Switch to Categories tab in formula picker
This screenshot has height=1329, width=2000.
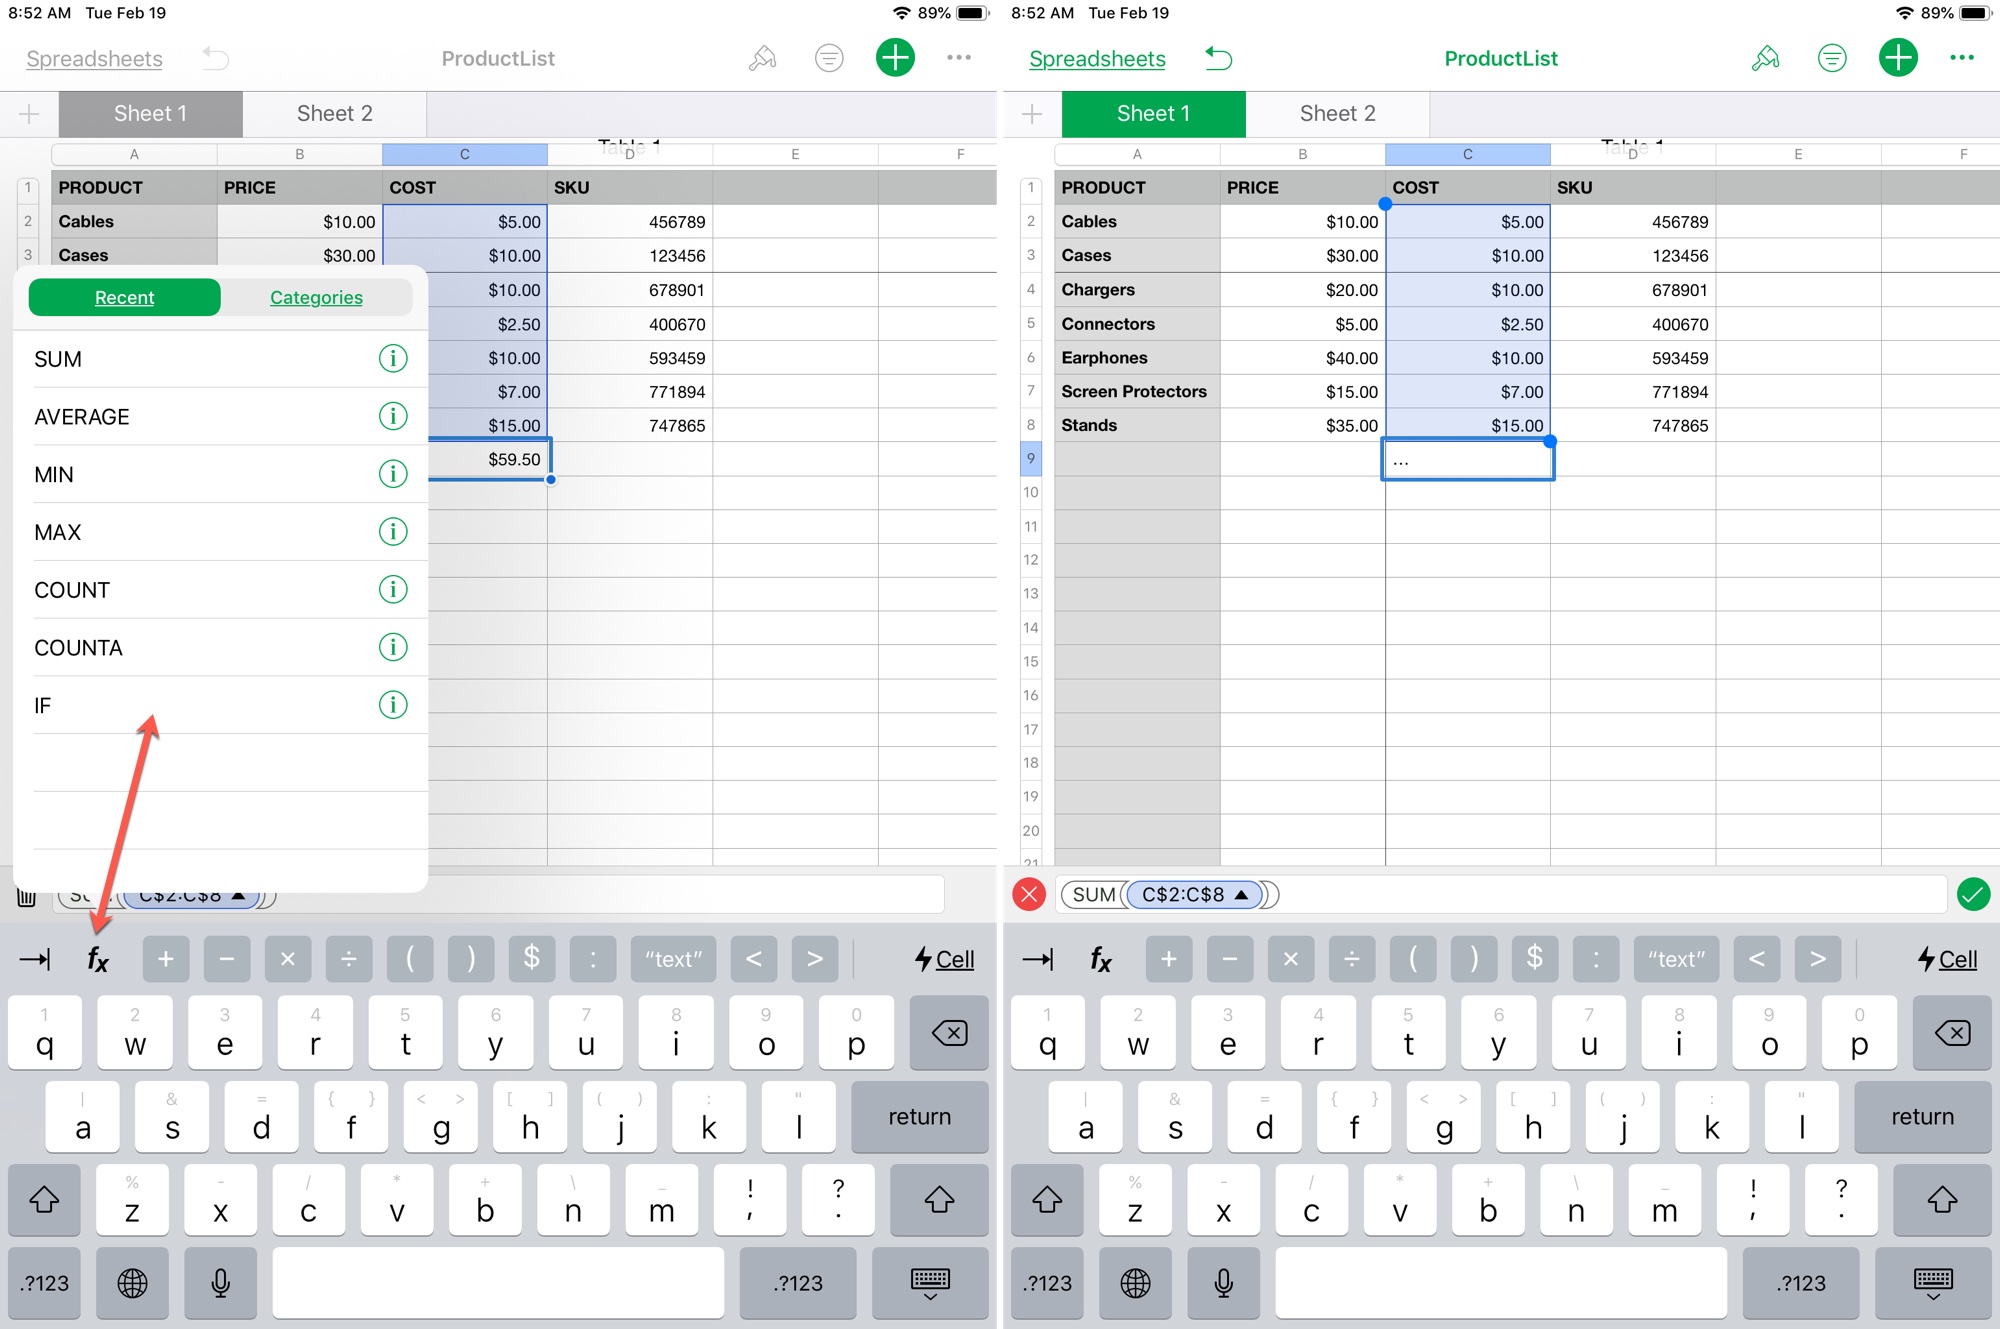coord(316,297)
